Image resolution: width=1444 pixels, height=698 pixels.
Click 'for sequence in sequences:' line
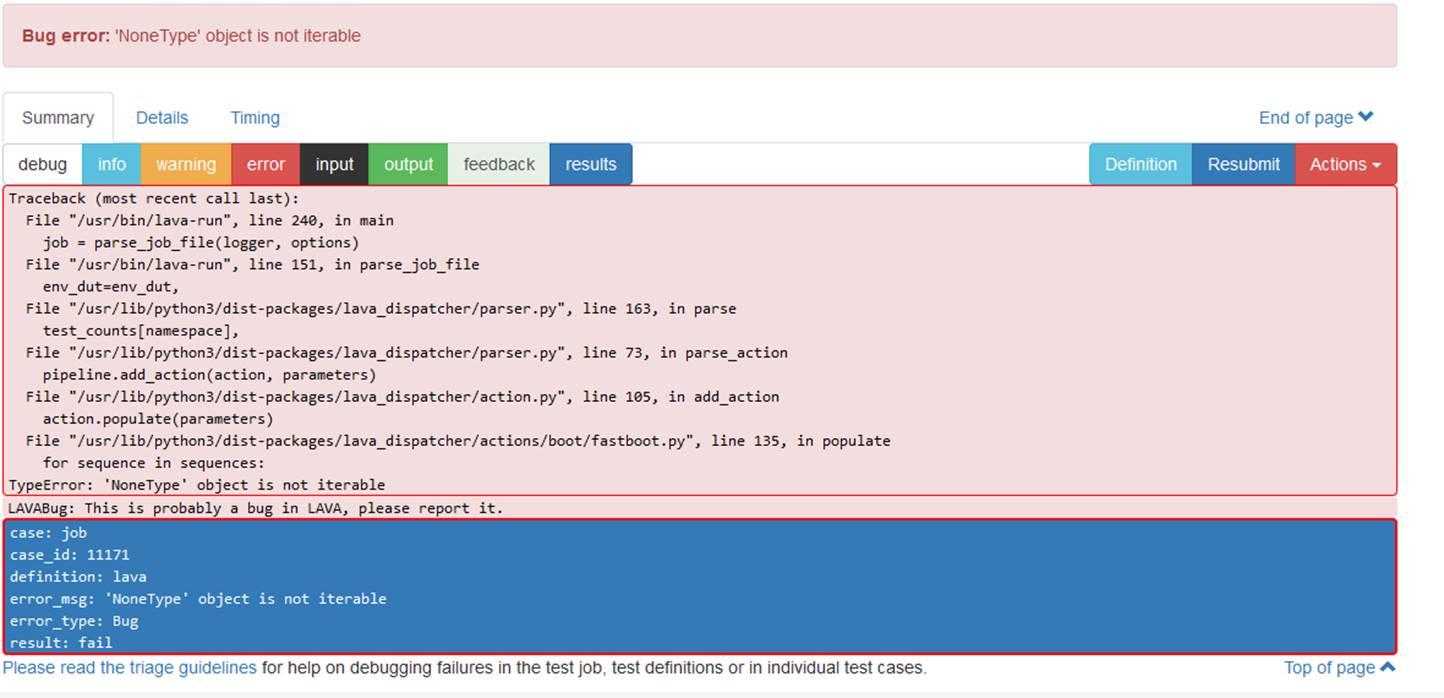pos(154,462)
